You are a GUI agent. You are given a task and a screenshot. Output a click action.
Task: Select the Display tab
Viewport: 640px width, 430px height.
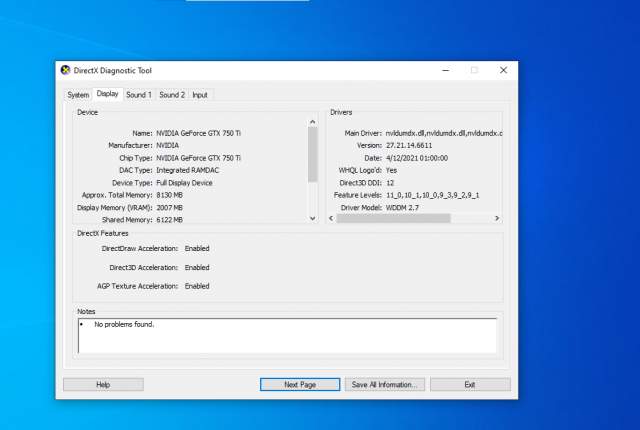pyautogui.click(x=107, y=94)
